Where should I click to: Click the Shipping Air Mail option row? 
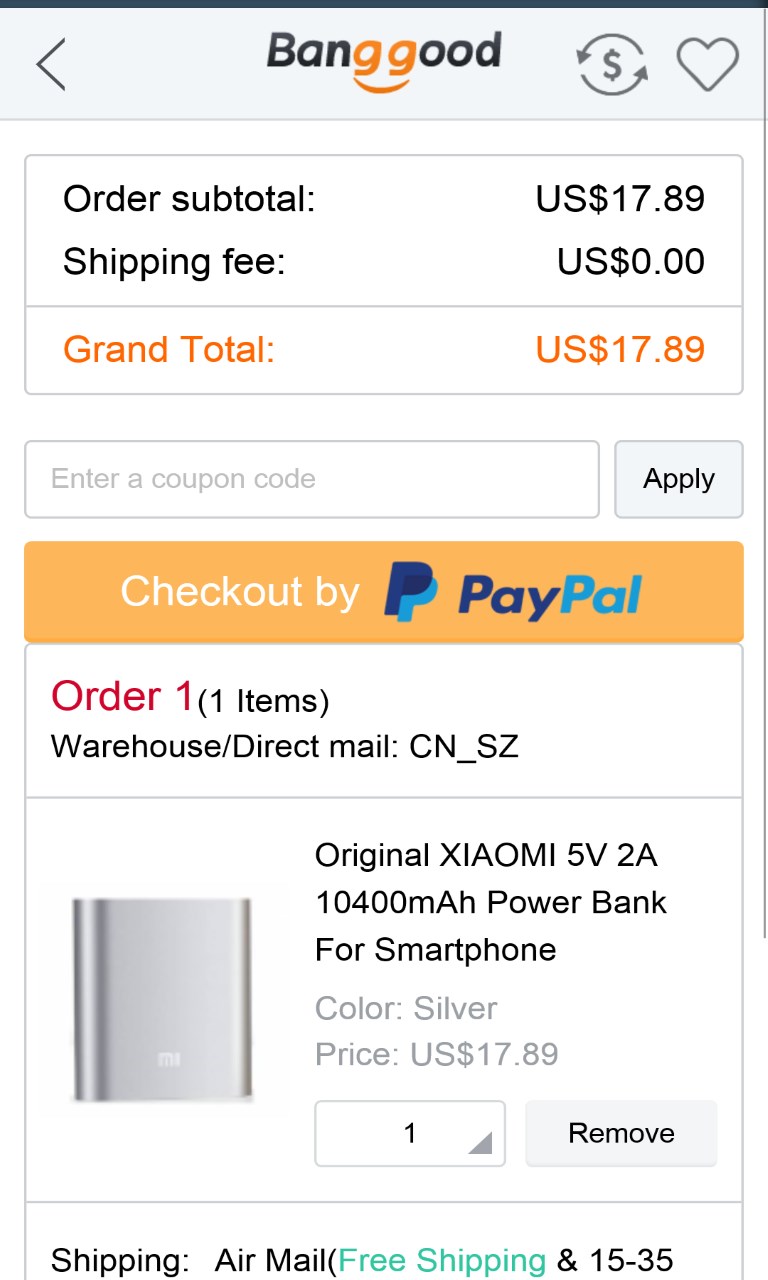coord(362,1259)
